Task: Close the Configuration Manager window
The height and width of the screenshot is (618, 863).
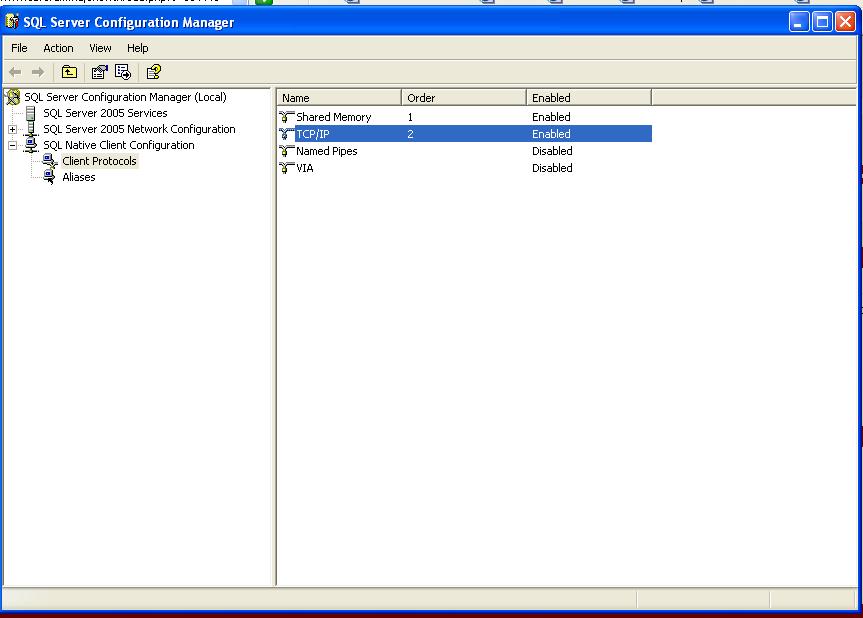Action: [845, 22]
